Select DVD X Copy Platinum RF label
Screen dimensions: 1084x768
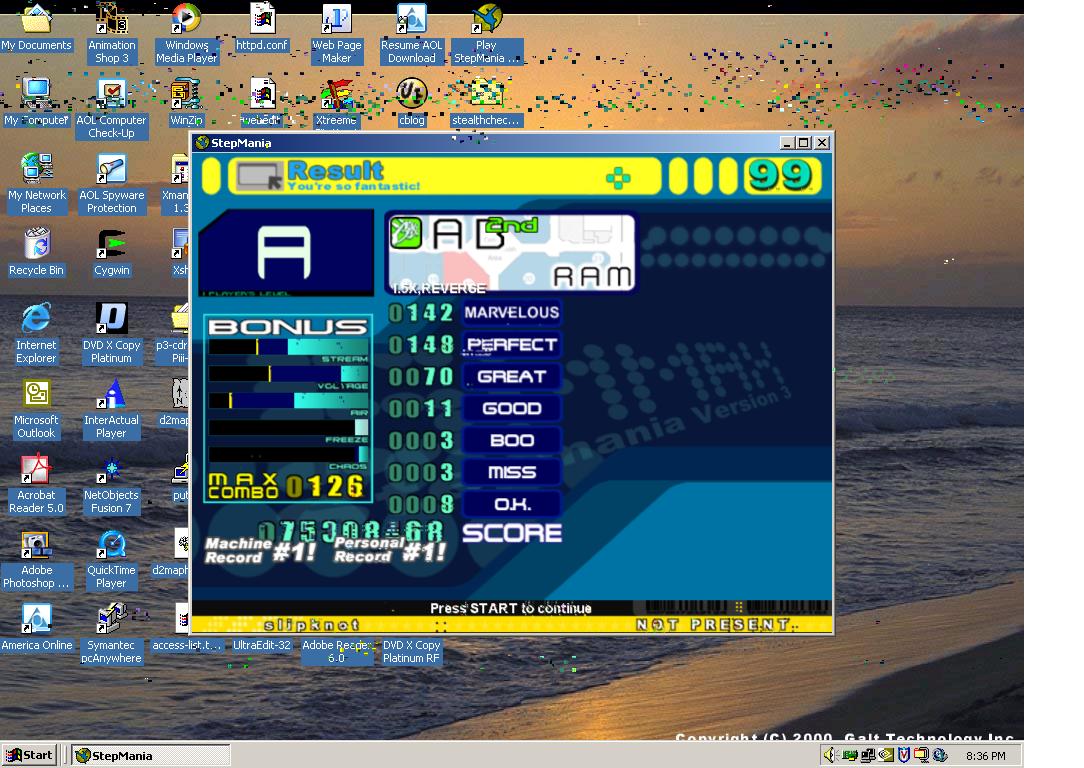point(411,651)
